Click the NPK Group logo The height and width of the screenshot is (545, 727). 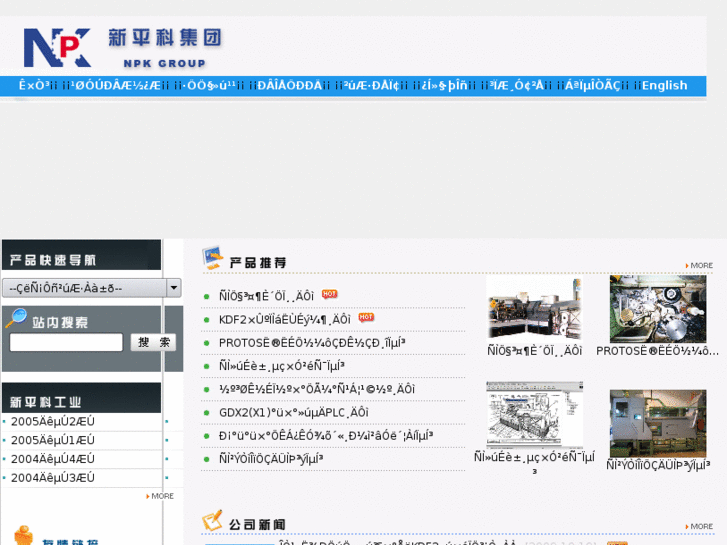coord(120,47)
